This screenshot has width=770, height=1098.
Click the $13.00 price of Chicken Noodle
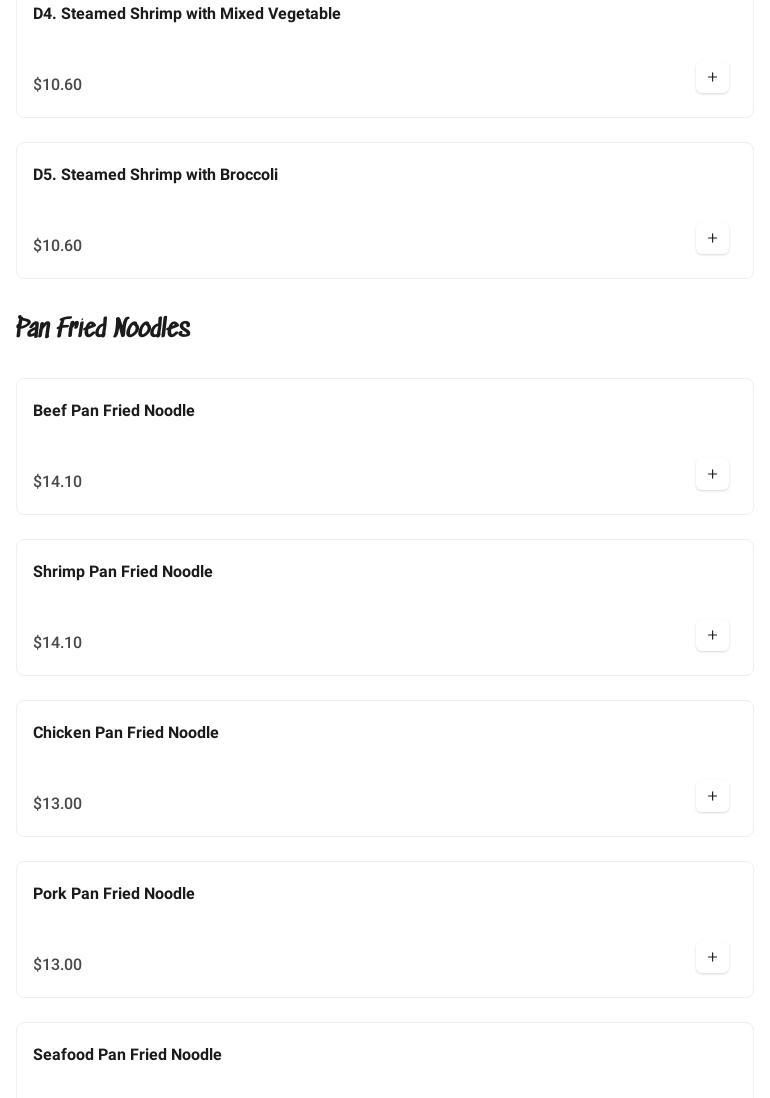[x=57, y=804]
